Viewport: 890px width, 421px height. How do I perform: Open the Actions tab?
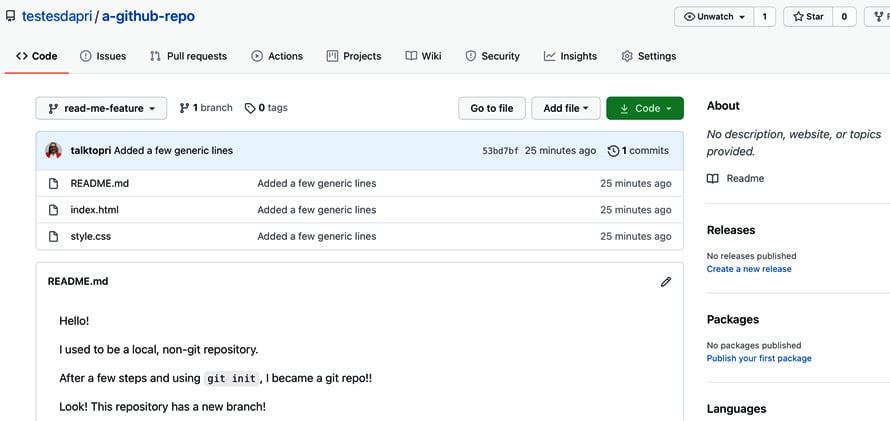coord(277,56)
